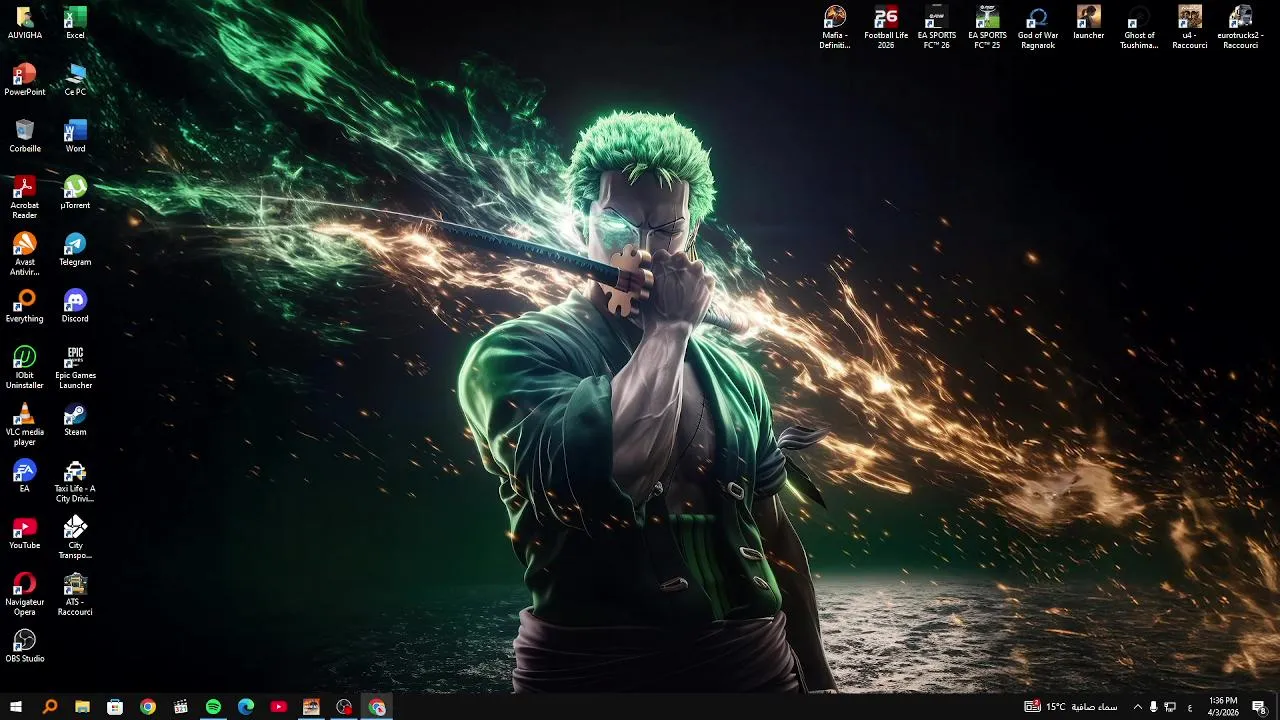Expand the hidden system tray icons
The height and width of the screenshot is (720, 1280).
tap(1137, 707)
